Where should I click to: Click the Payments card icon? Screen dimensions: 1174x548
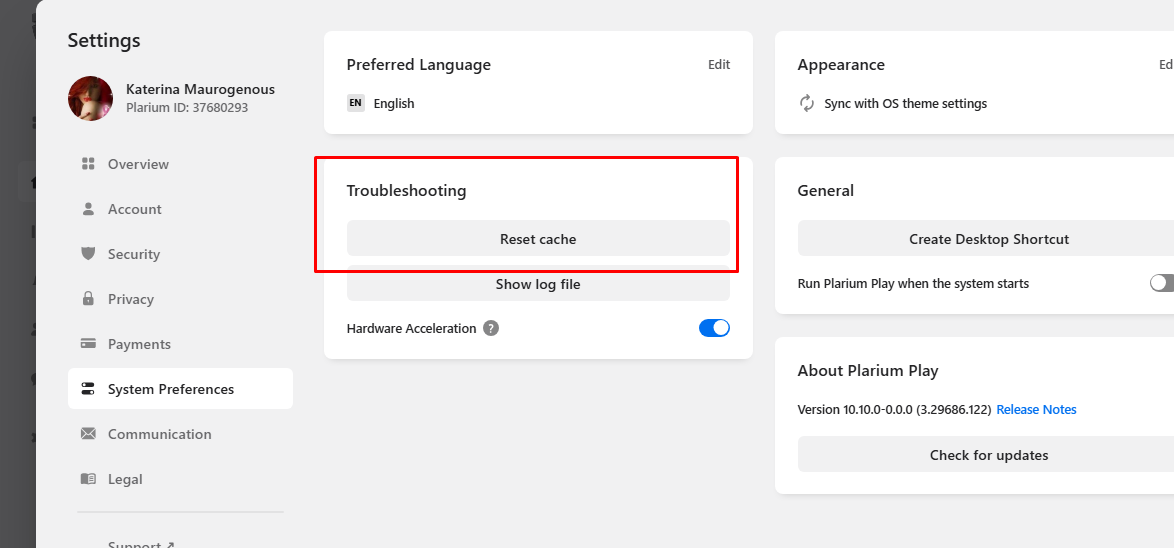pos(88,344)
